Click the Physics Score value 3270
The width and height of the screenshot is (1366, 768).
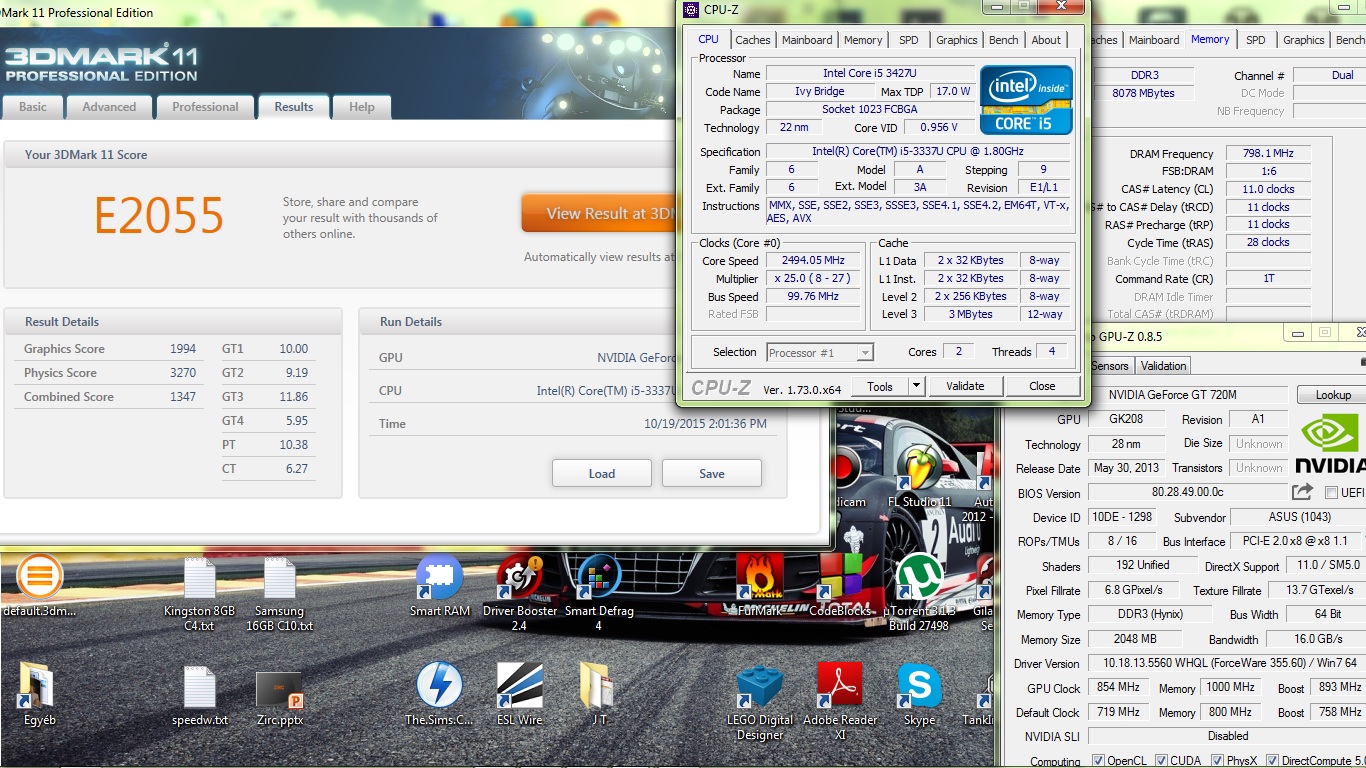tap(183, 373)
